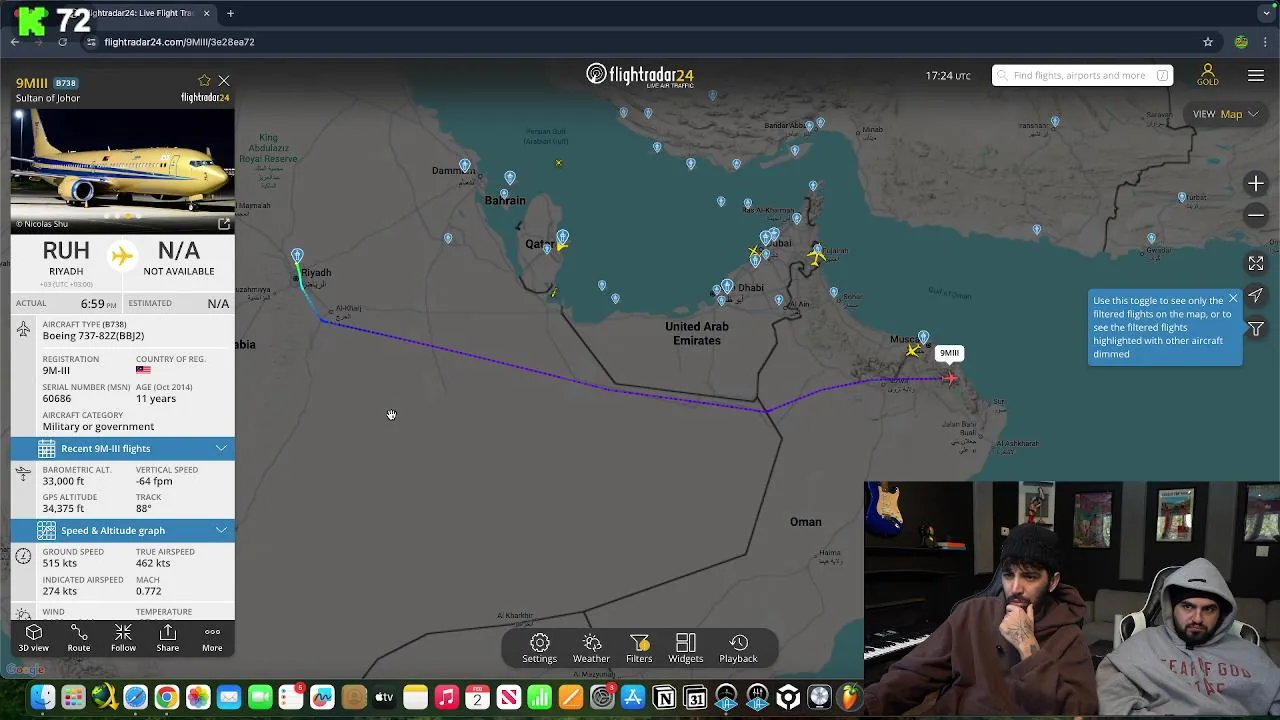Add flight to favorites star

pyautogui.click(x=204, y=81)
